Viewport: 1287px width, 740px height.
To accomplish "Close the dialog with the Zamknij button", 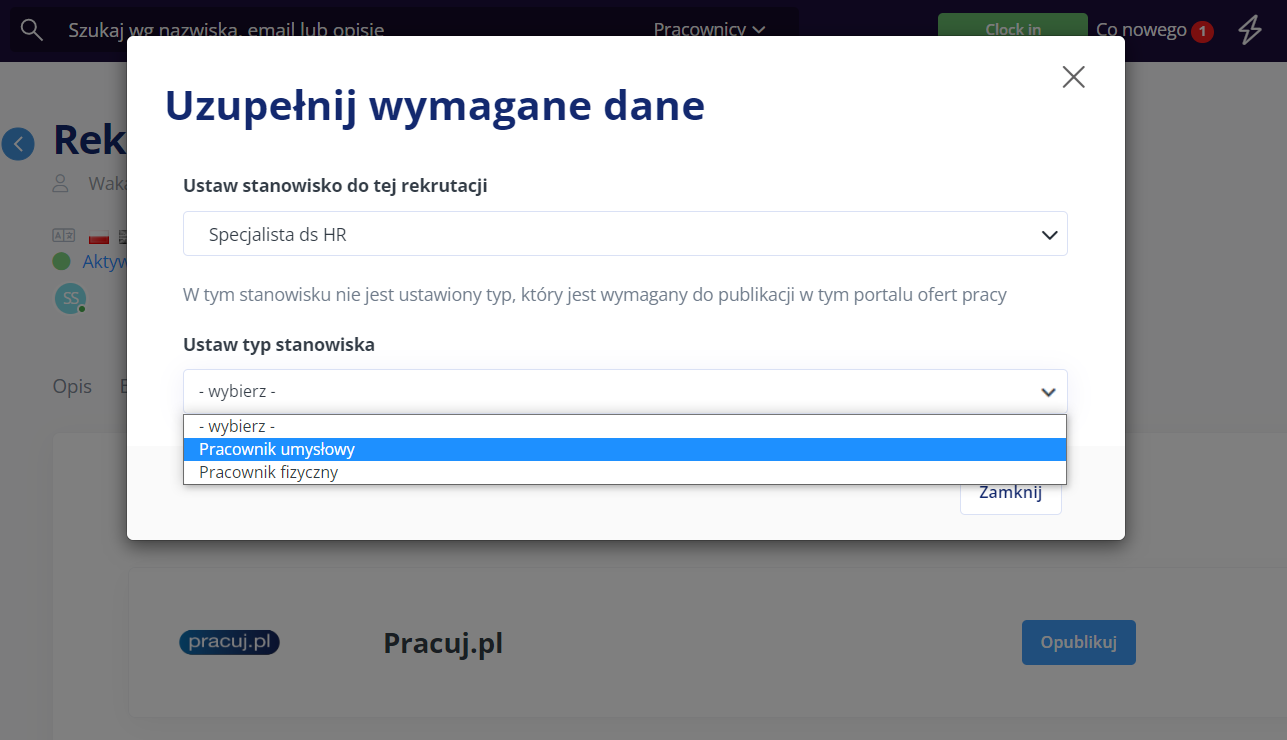I will click(1010, 492).
